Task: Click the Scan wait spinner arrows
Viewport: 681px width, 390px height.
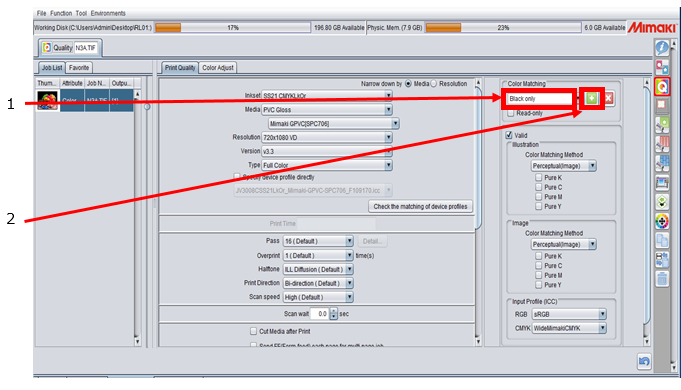Action: 334,314
